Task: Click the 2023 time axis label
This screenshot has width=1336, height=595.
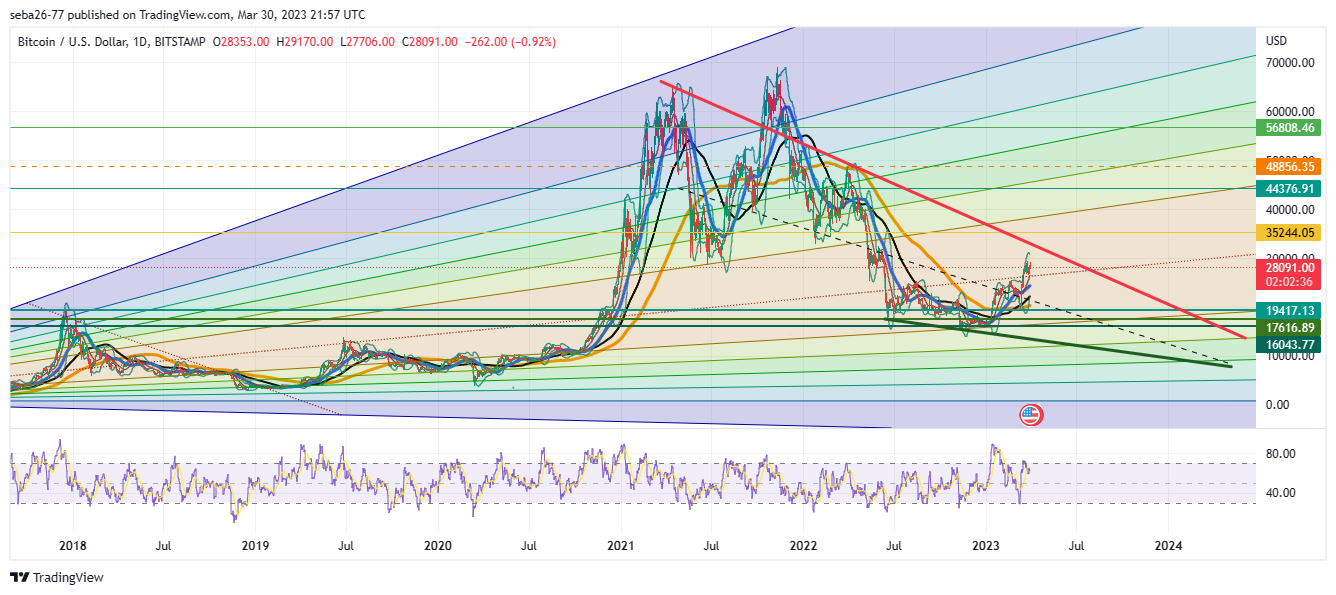Action: point(986,546)
